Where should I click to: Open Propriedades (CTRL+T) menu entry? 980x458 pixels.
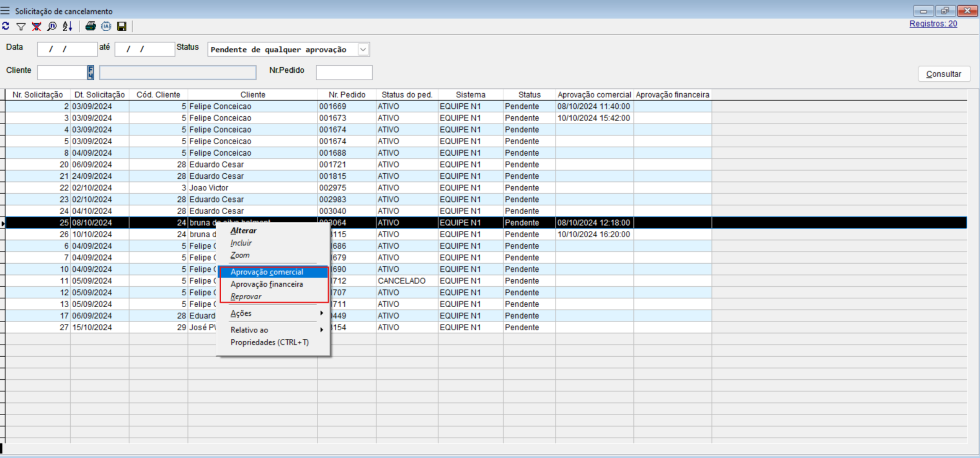(269, 342)
